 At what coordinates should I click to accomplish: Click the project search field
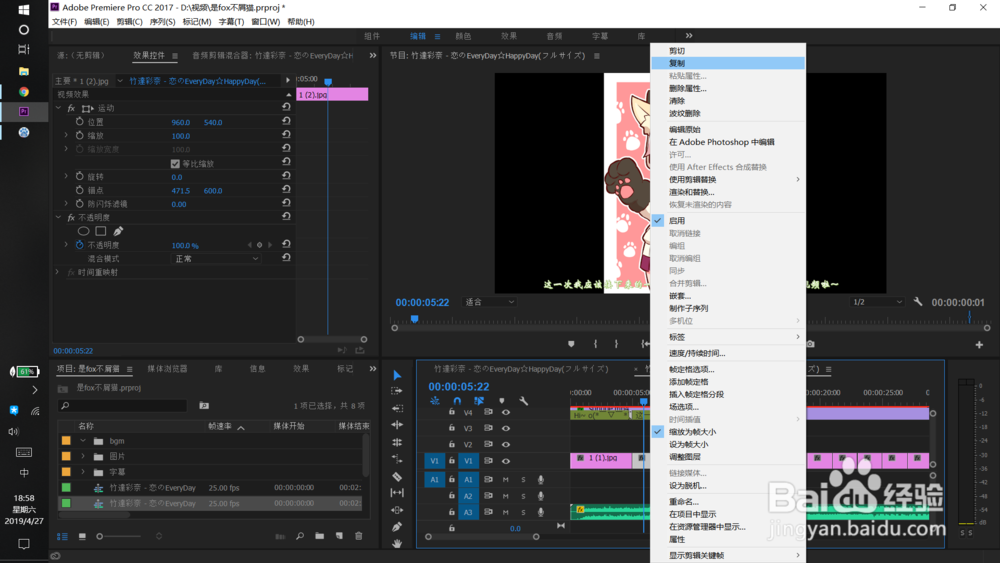pos(122,406)
